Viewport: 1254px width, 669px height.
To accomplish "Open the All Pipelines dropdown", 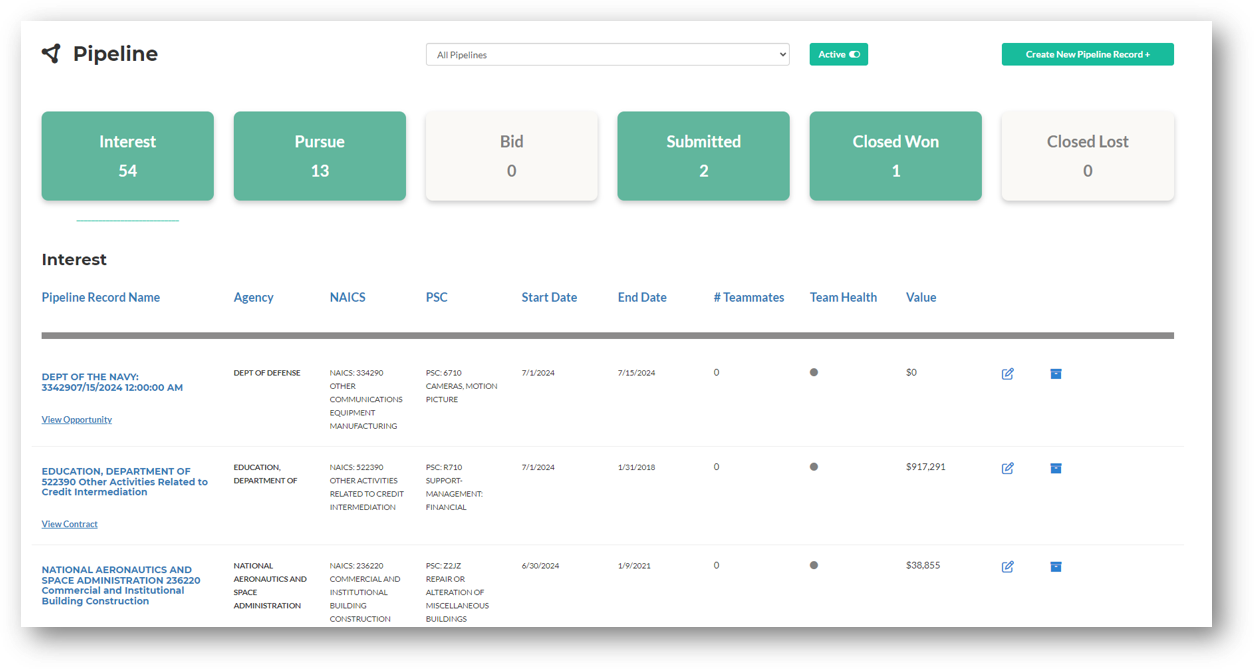I will pos(607,55).
